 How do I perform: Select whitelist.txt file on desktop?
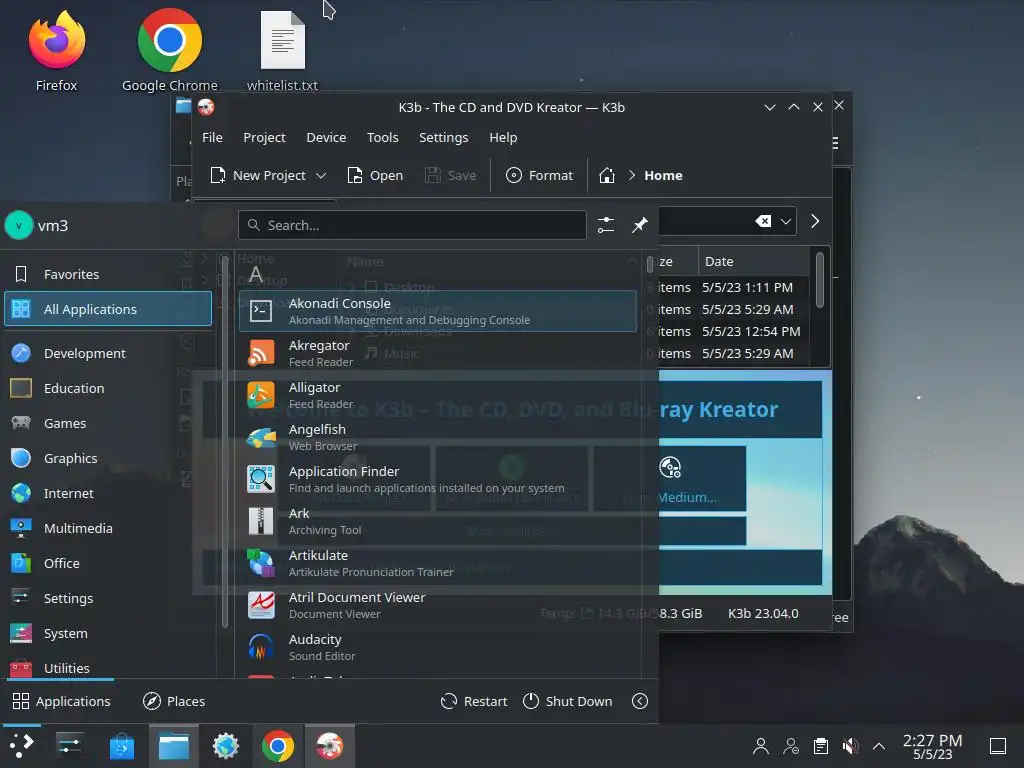point(282,51)
